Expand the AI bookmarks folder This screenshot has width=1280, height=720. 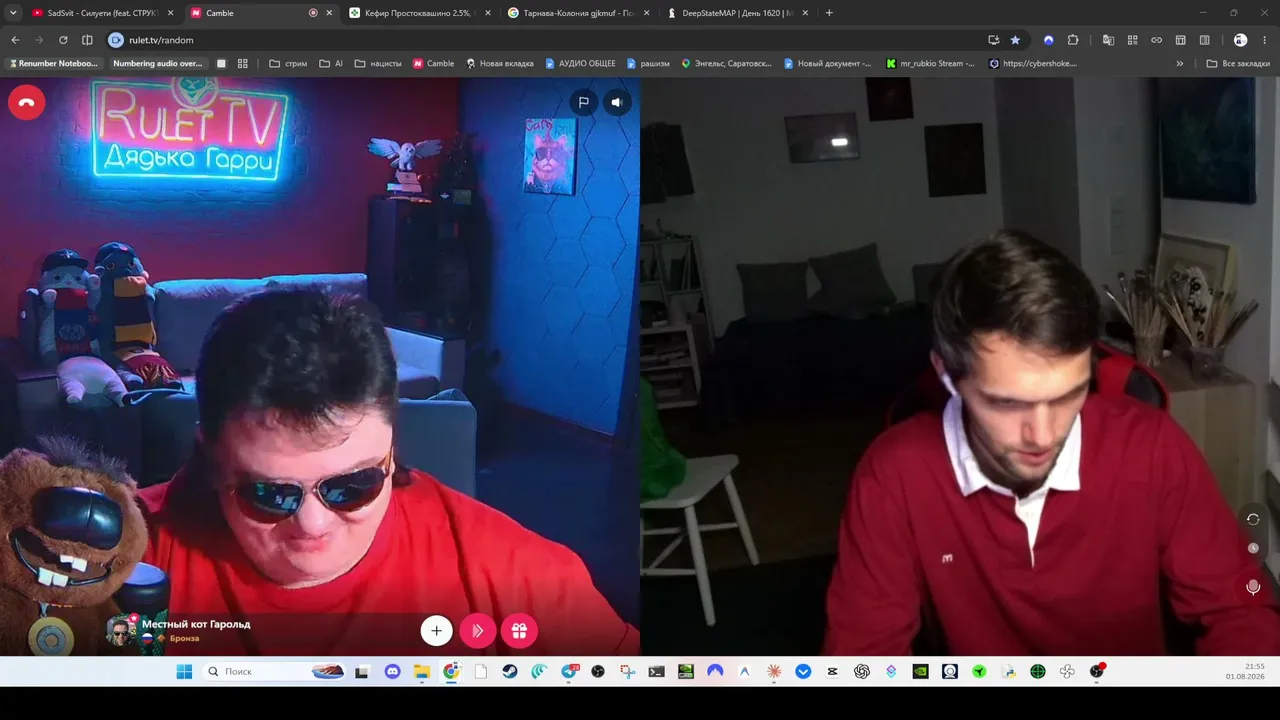[331, 63]
